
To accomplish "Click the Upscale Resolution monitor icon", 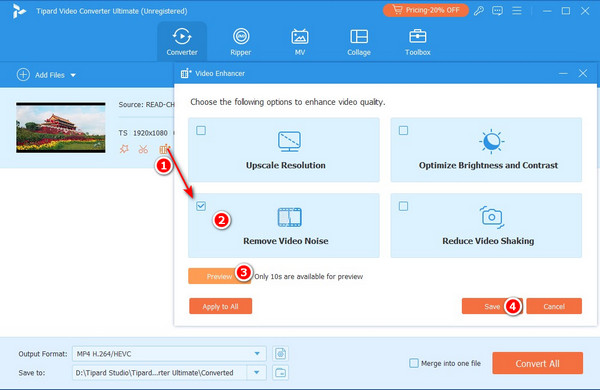I will pos(289,141).
